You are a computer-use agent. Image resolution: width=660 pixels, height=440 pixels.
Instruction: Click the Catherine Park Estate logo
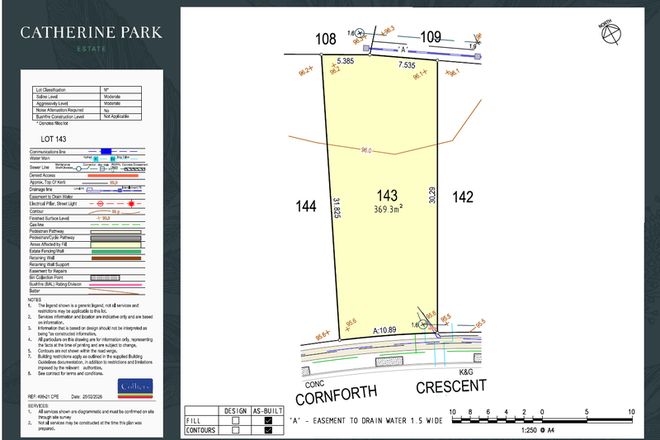pyautogui.click(x=82, y=38)
